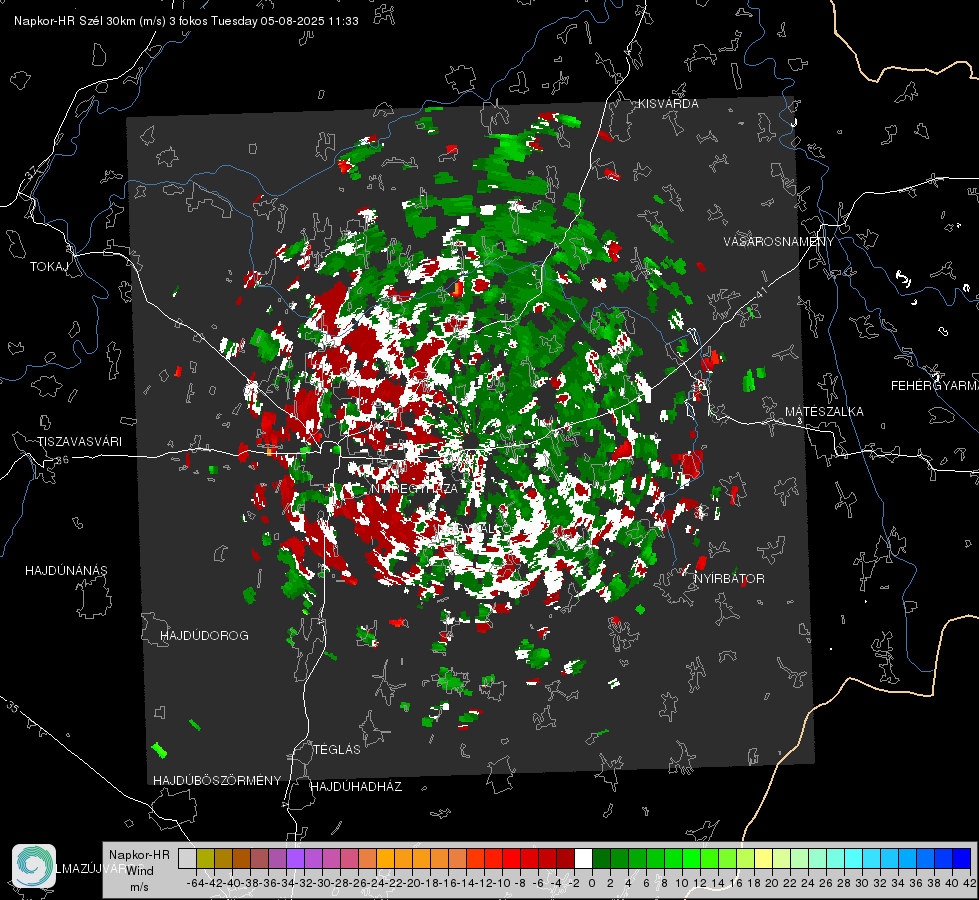Click the NYÍRBÁTOR town label
Image resolution: width=979 pixels, height=900 pixels.
729,578
